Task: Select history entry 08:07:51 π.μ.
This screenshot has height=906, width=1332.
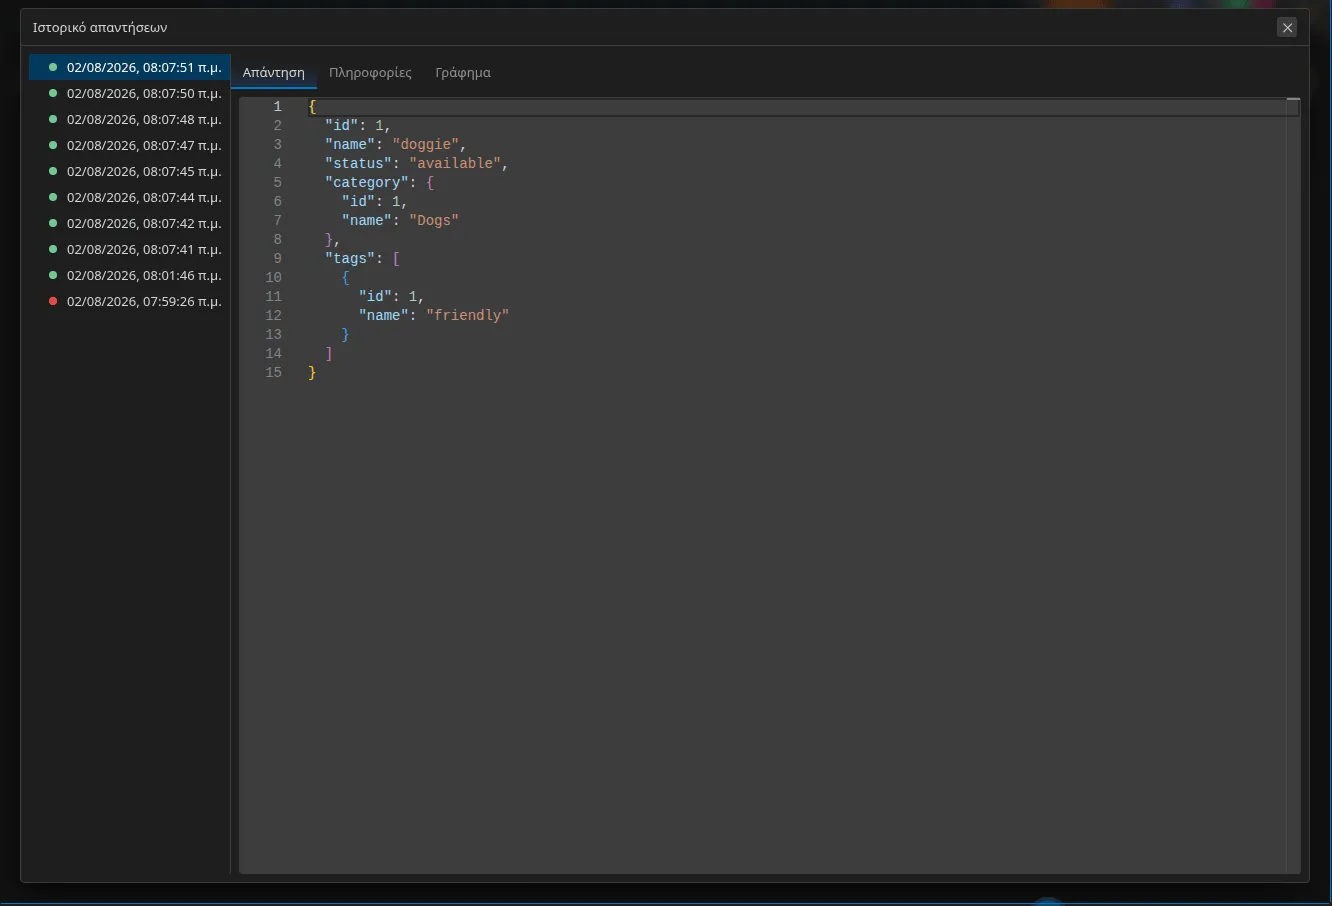Action: click(x=130, y=67)
